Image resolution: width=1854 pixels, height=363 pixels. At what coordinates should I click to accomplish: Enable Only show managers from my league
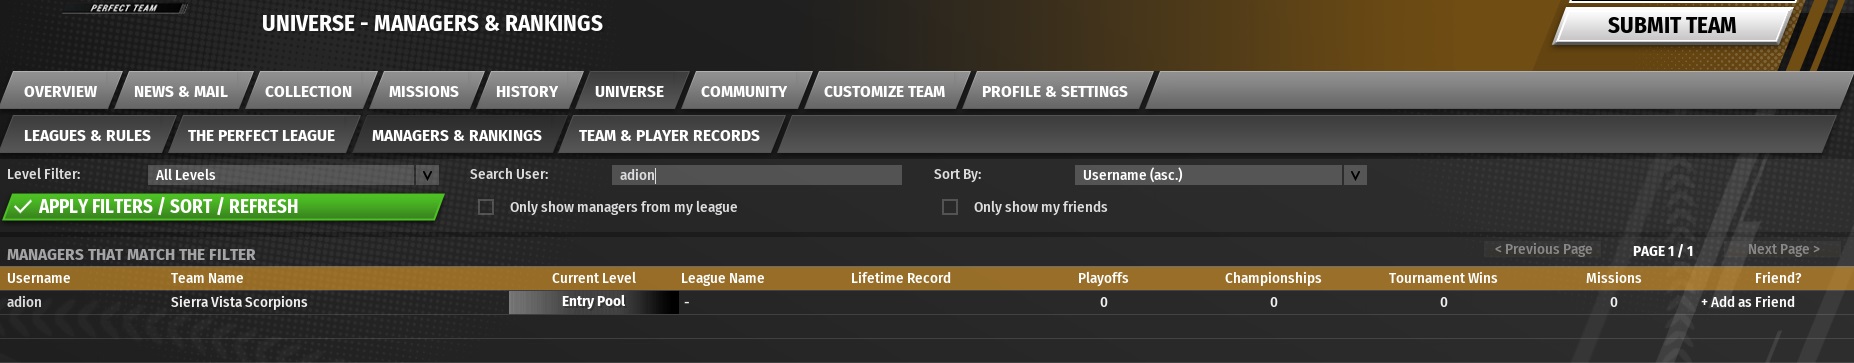pyautogui.click(x=486, y=207)
